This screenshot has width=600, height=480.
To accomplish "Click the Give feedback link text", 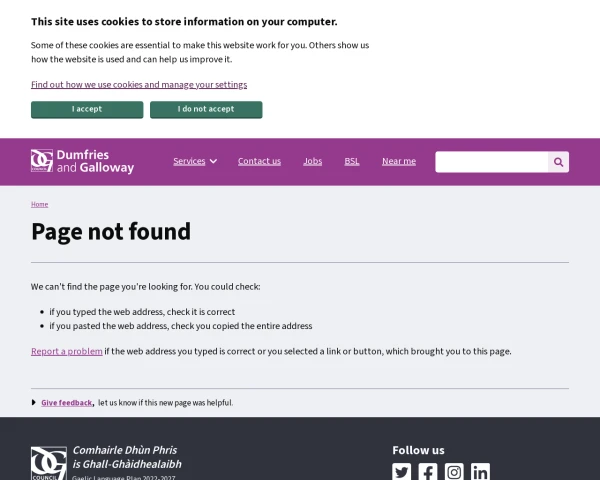I will pyautogui.click(x=67, y=403).
